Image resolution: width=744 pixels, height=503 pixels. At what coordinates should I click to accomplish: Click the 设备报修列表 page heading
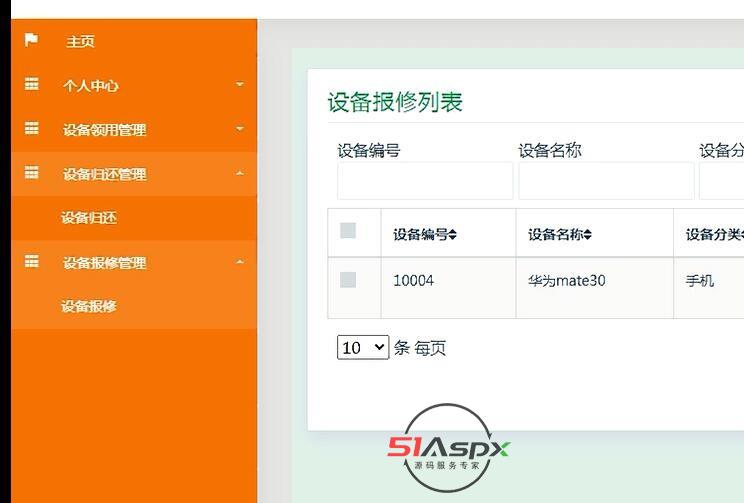pyautogui.click(x=395, y=102)
